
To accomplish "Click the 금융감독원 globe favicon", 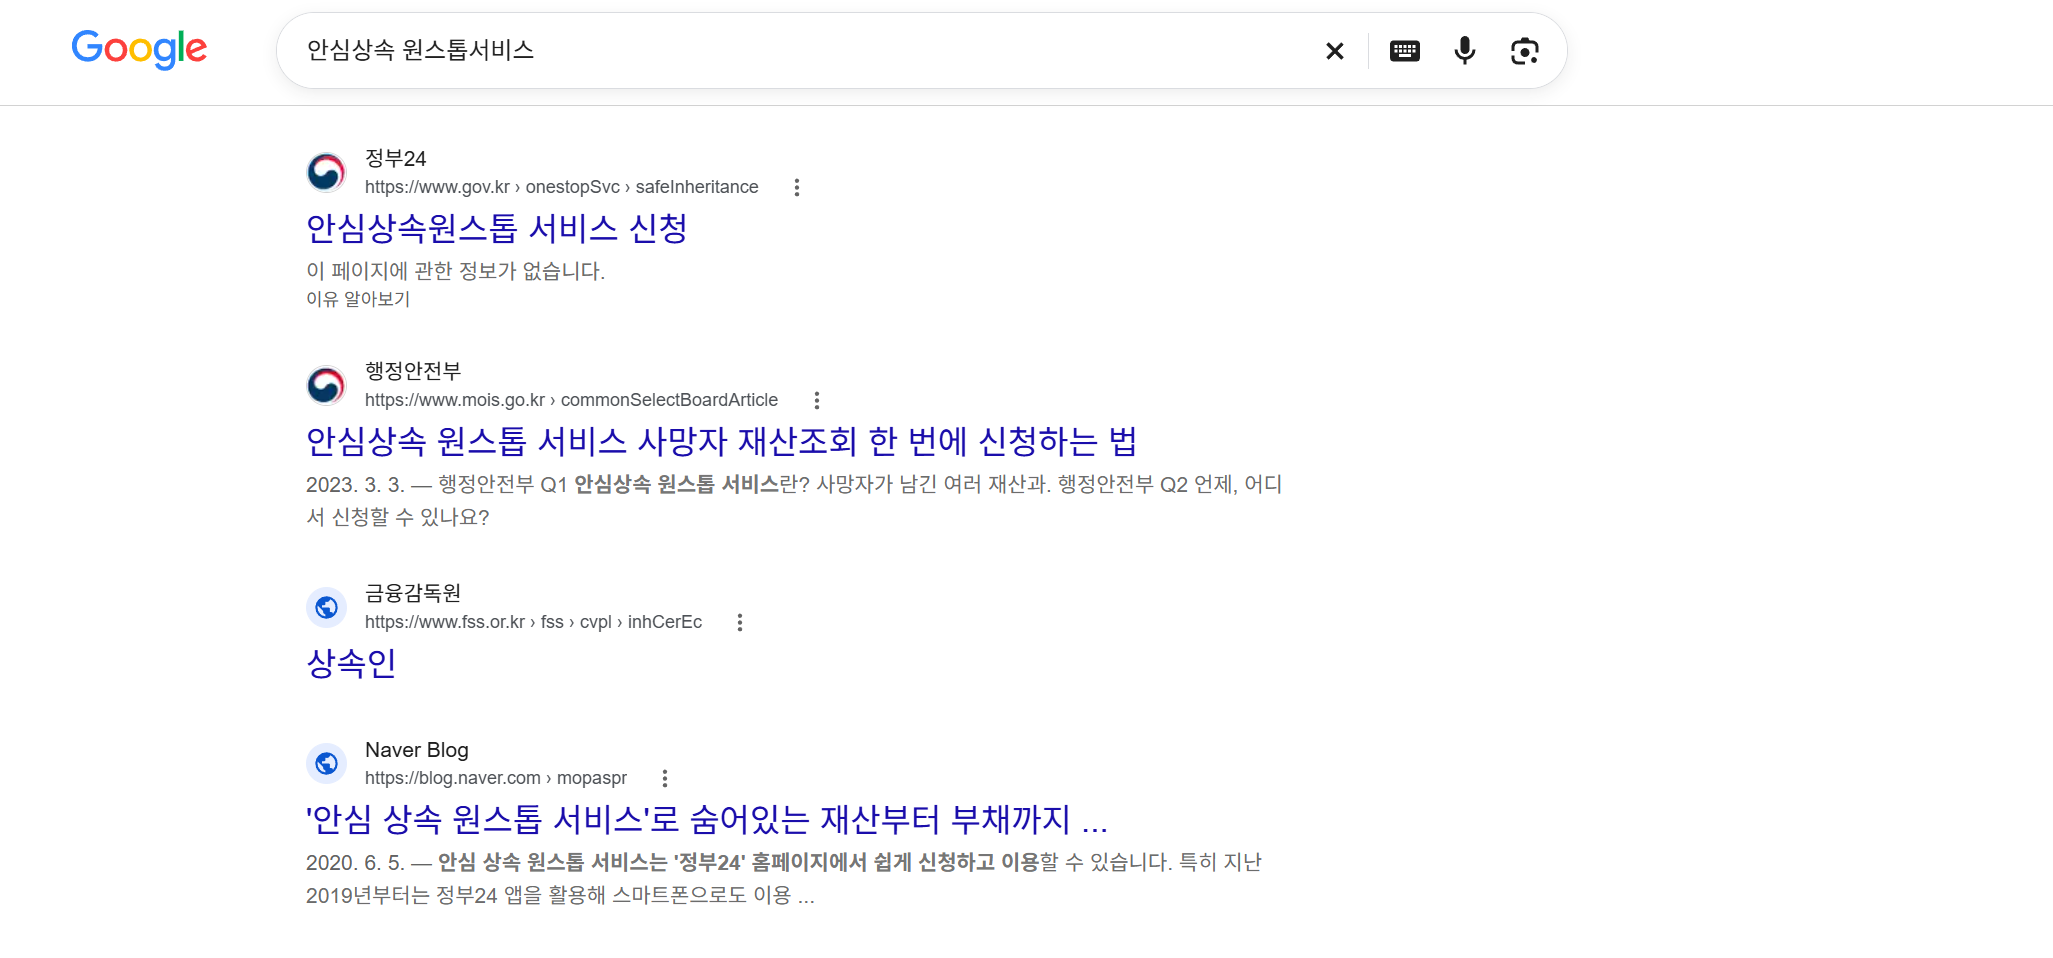I will pos(326,607).
